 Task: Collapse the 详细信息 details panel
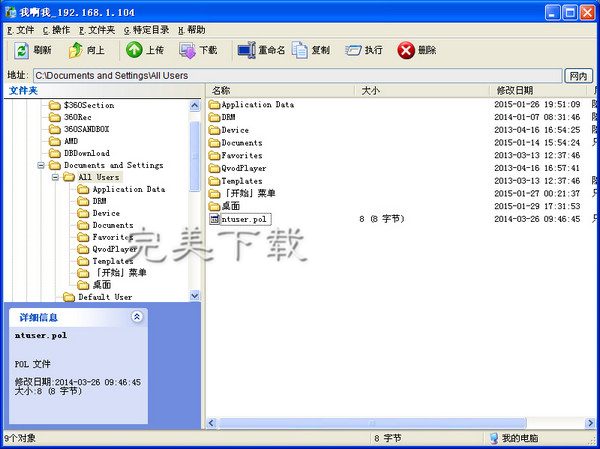click(x=137, y=317)
